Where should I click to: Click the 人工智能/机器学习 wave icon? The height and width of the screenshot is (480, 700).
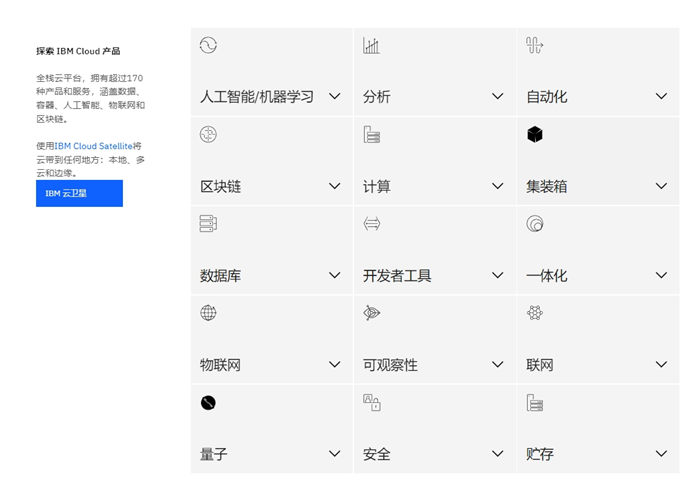(x=208, y=45)
